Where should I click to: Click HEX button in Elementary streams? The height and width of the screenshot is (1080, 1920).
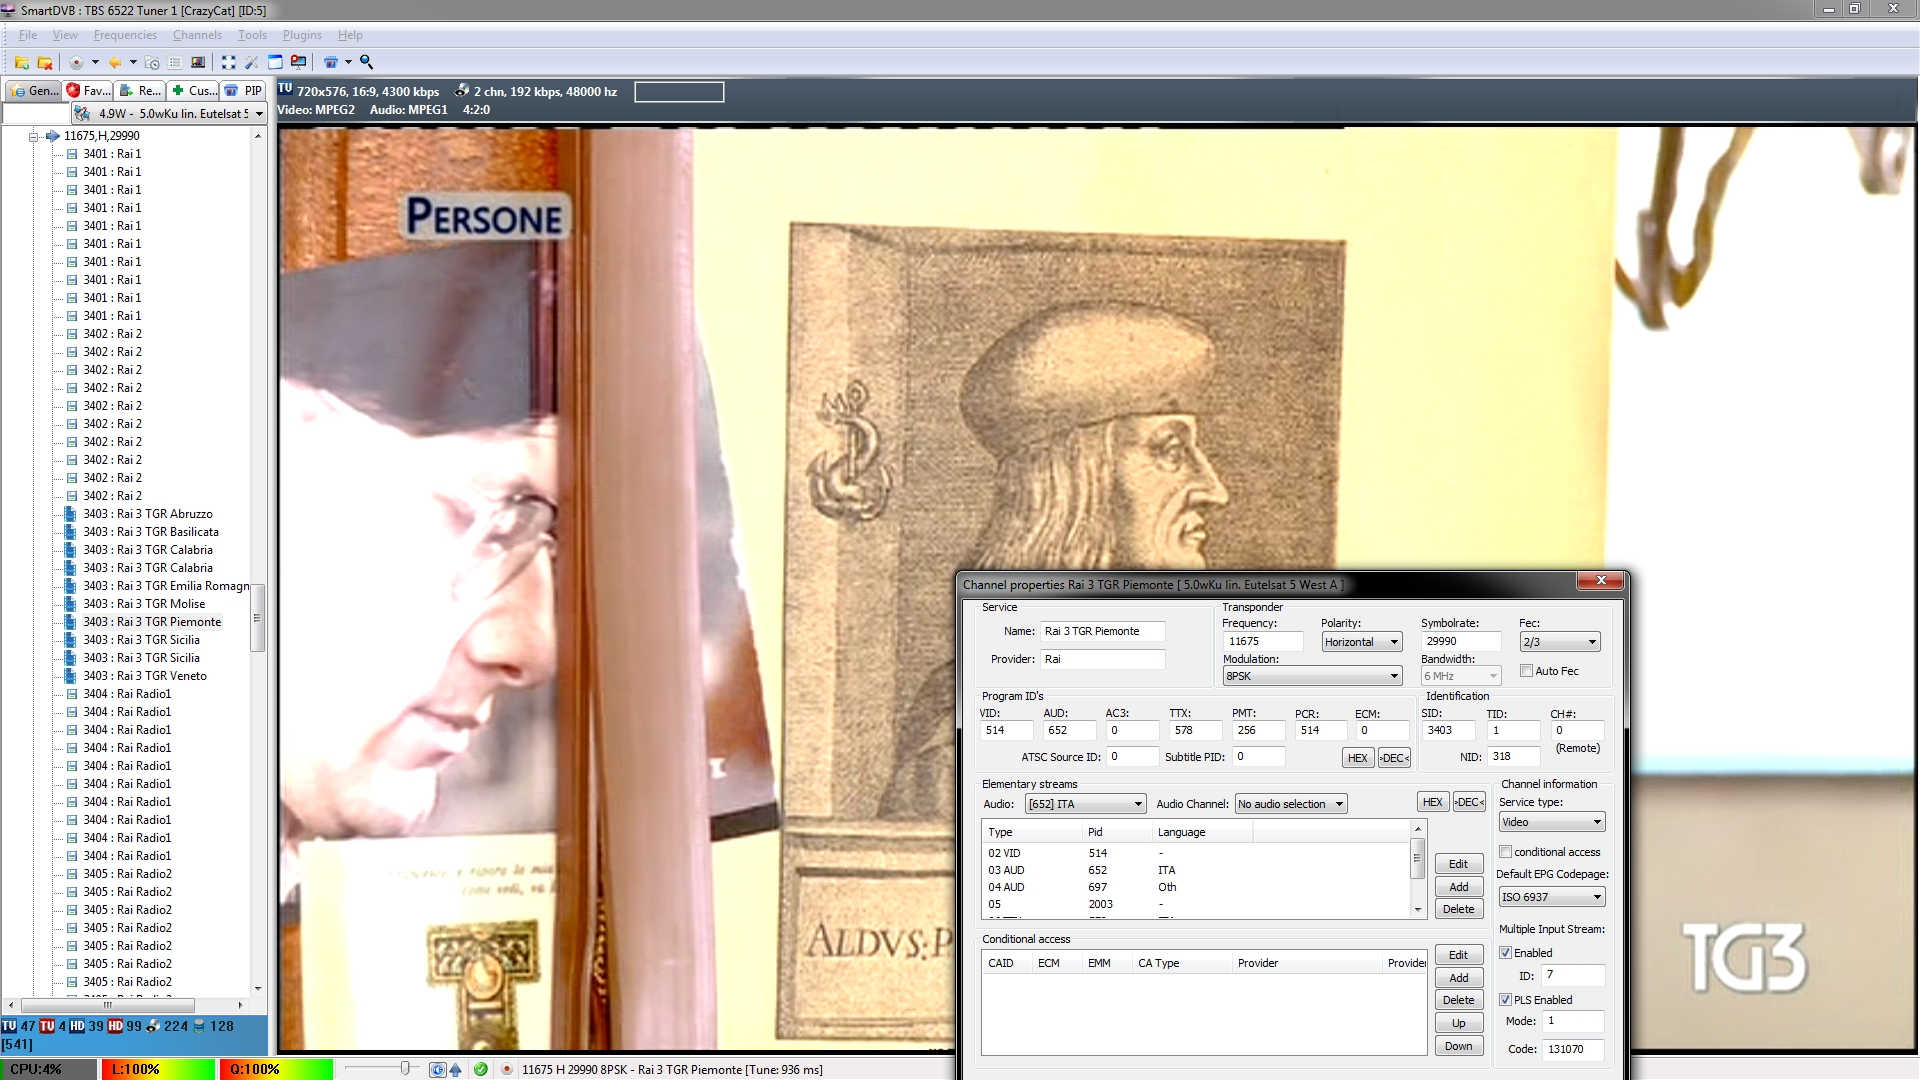point(1432,802)
